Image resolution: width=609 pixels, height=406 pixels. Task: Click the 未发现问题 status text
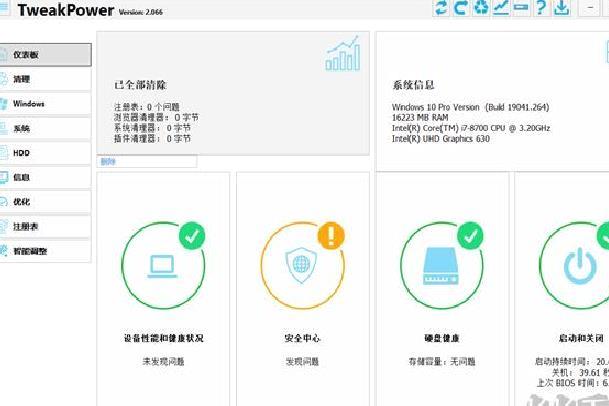[163, 362]
